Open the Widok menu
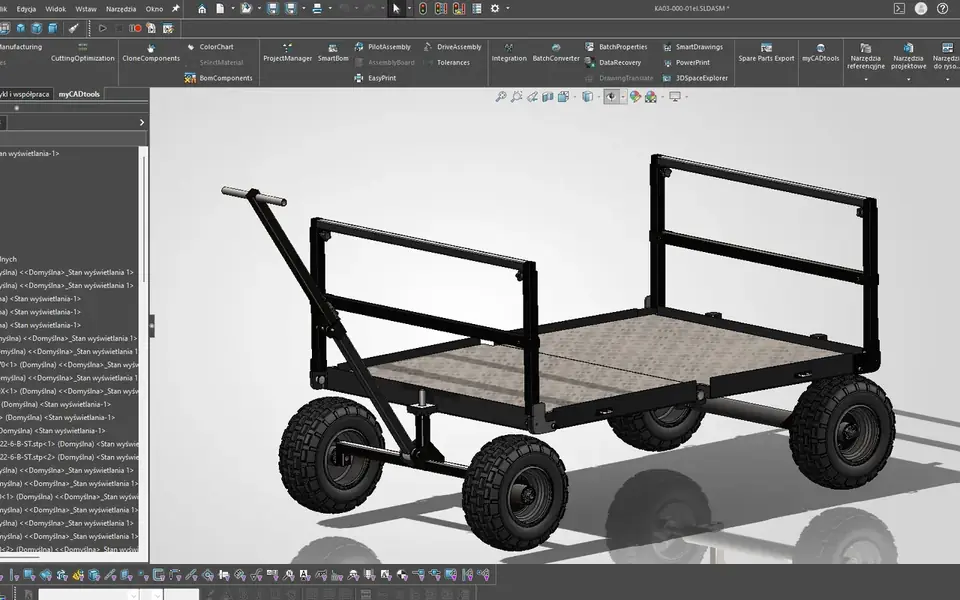Viewport: 960px width, 600px height. (x=56, y=9)
